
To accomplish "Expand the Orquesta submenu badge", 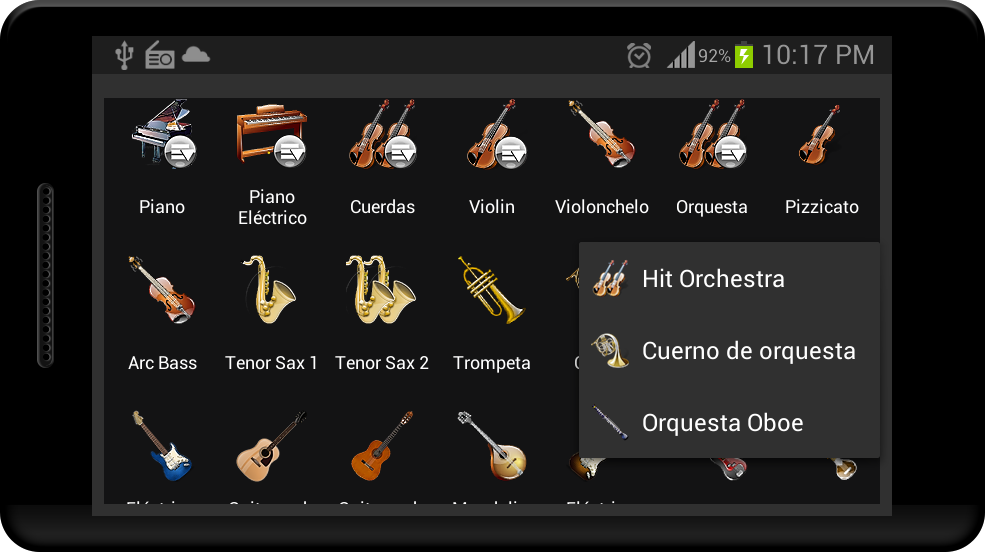I will (731, 152).
